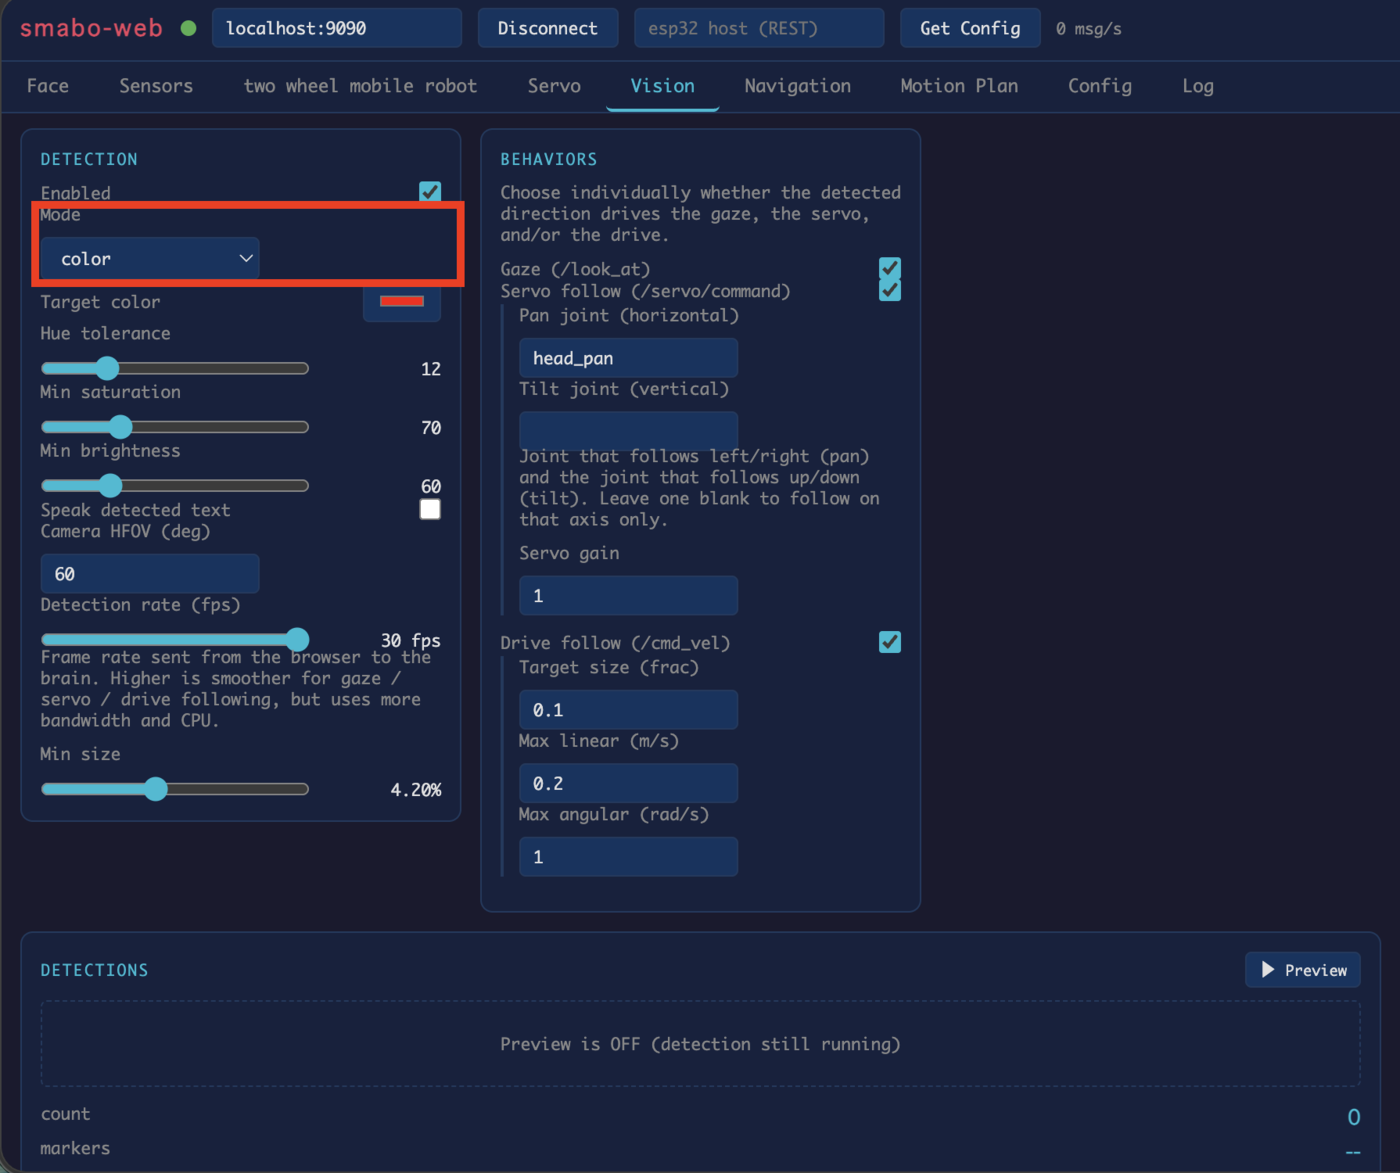Screen dimensions: 1400x1173
Task: Enable Speak detected text checkbox
Action: click(430, 509)
